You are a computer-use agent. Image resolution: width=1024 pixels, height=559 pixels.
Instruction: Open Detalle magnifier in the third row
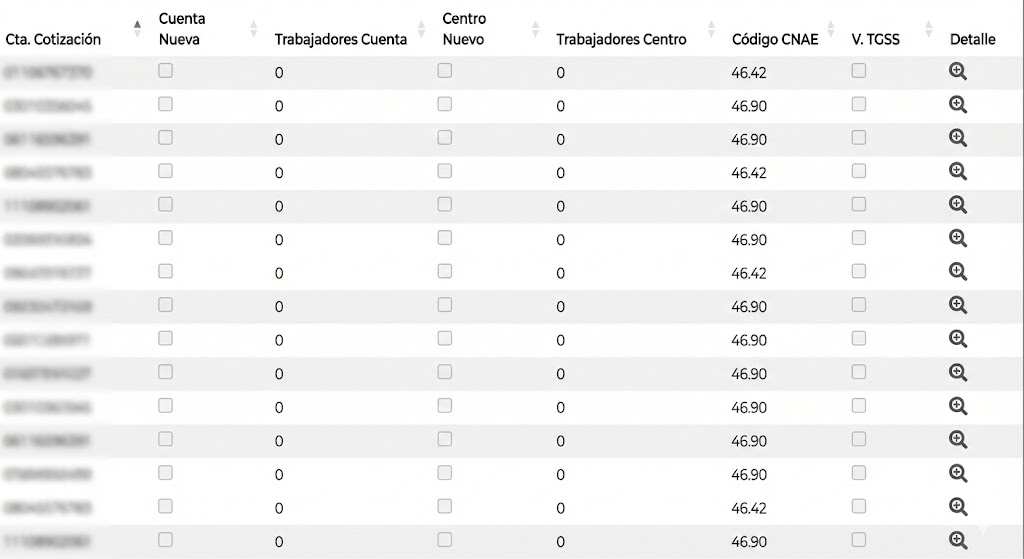(x=957, y=138)
